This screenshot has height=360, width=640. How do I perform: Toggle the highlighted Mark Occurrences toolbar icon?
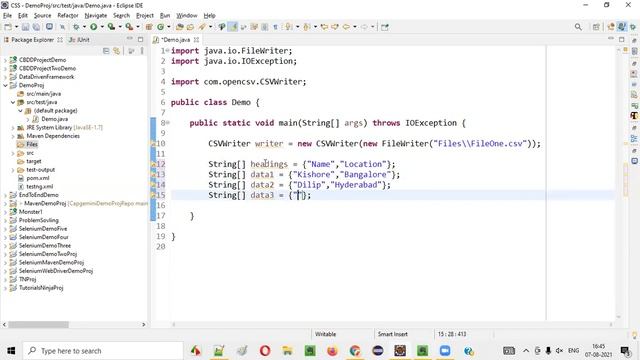click(233, 27)
